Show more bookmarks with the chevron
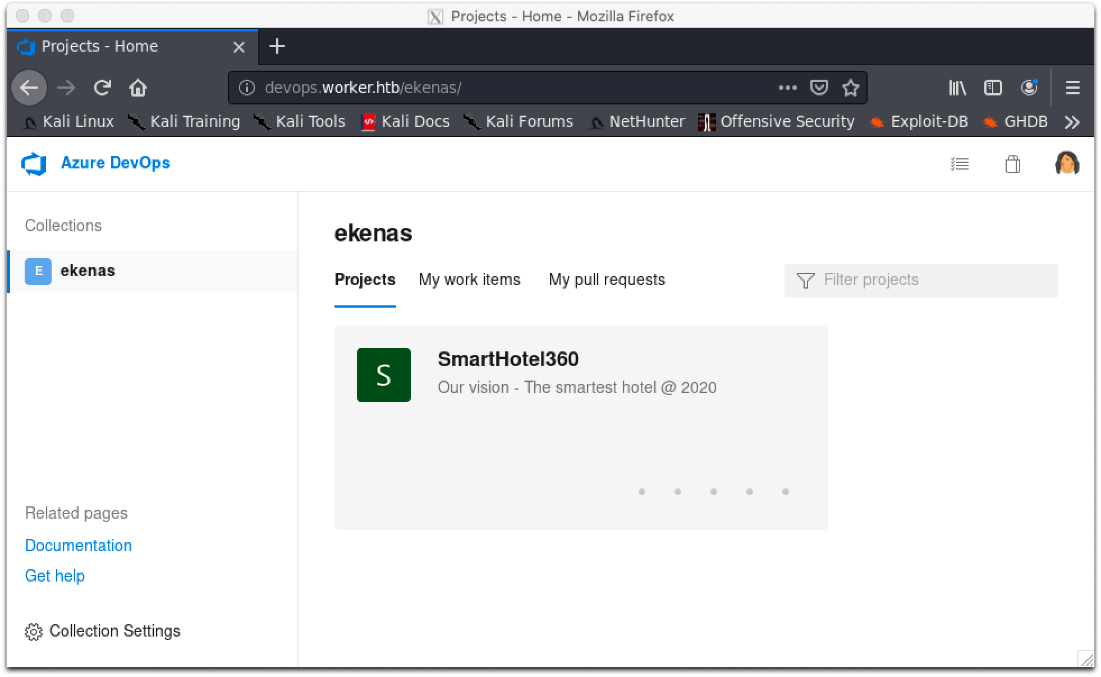This screenshot has width=1101, height=677. (x=1072, y=122)
